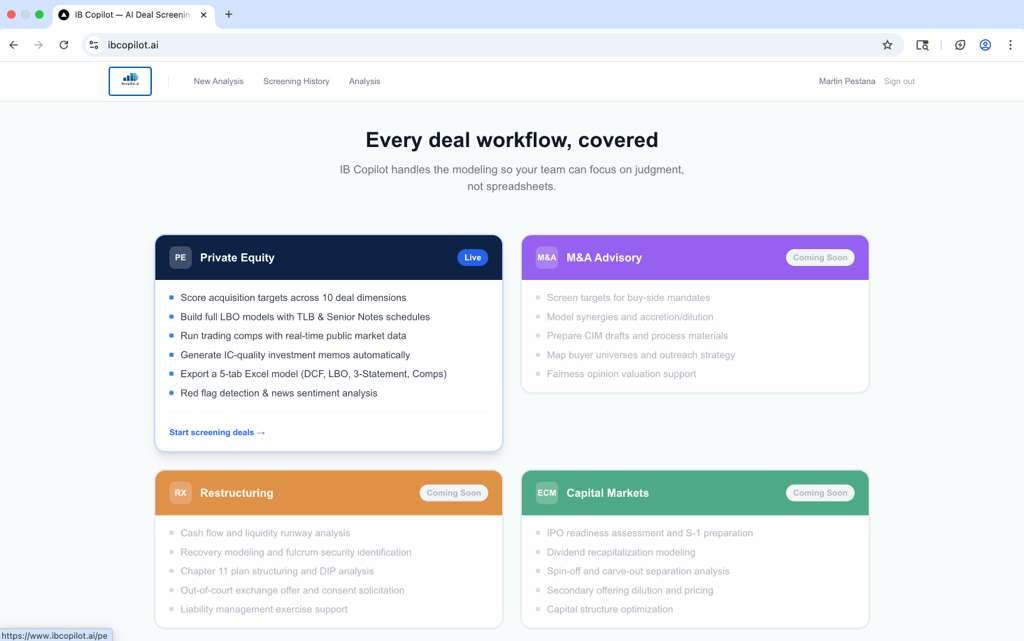The width and height of the screenshot is (1024, 641).
Task: Click 'Liability management exercise support'
Action: pos(264,609)
